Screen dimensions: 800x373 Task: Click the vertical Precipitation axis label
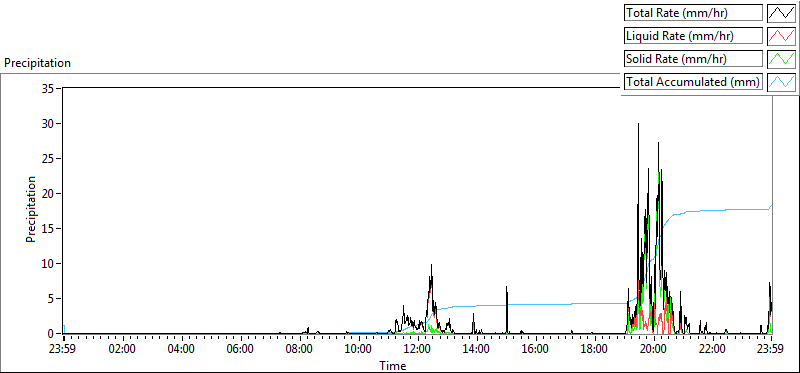point(31,209)
